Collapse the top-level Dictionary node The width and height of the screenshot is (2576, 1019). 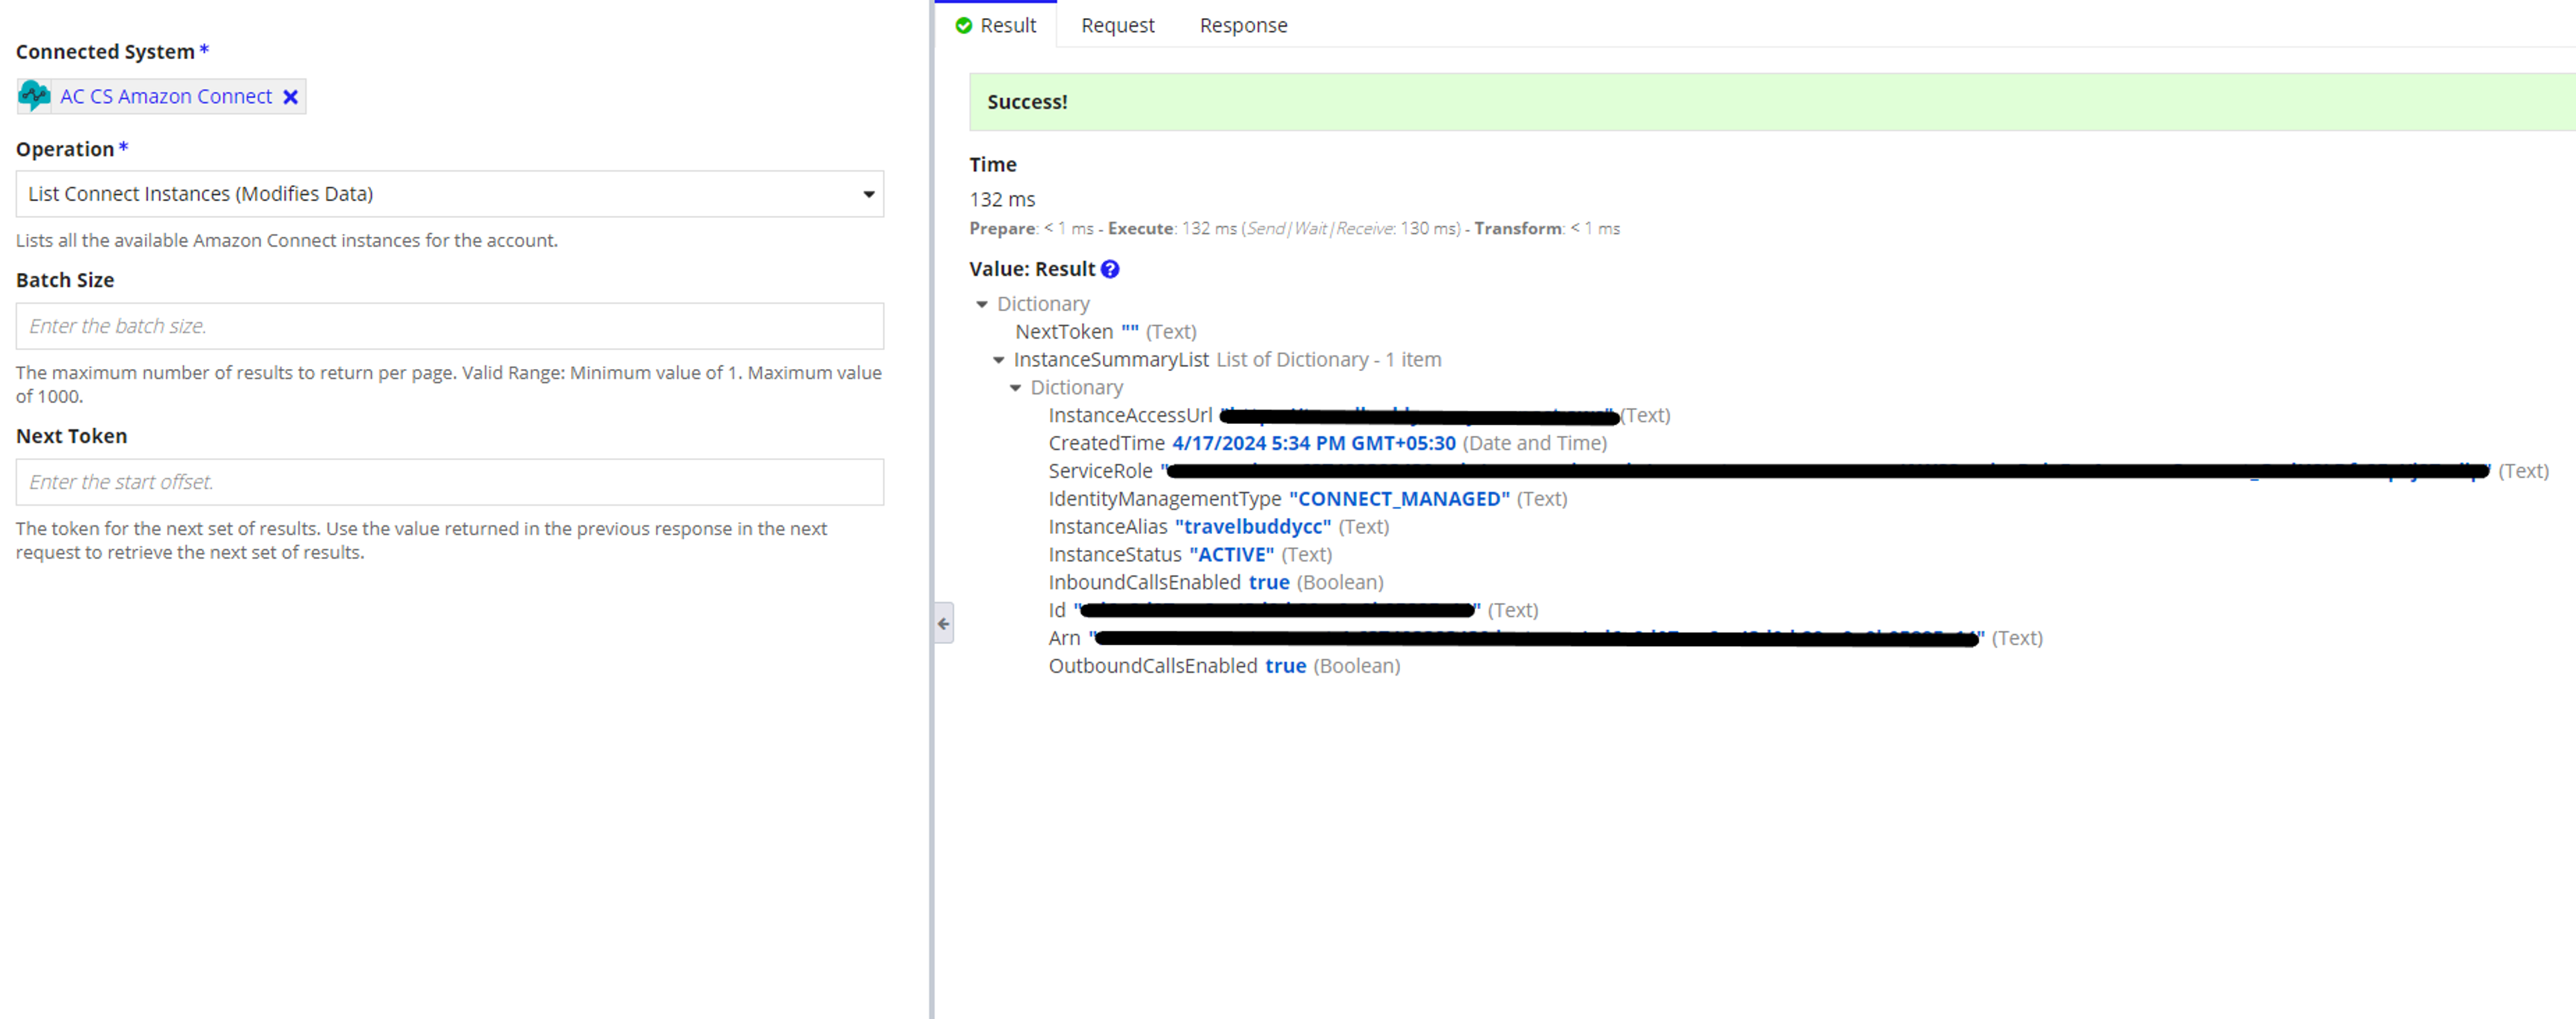(x=982, y=304)
